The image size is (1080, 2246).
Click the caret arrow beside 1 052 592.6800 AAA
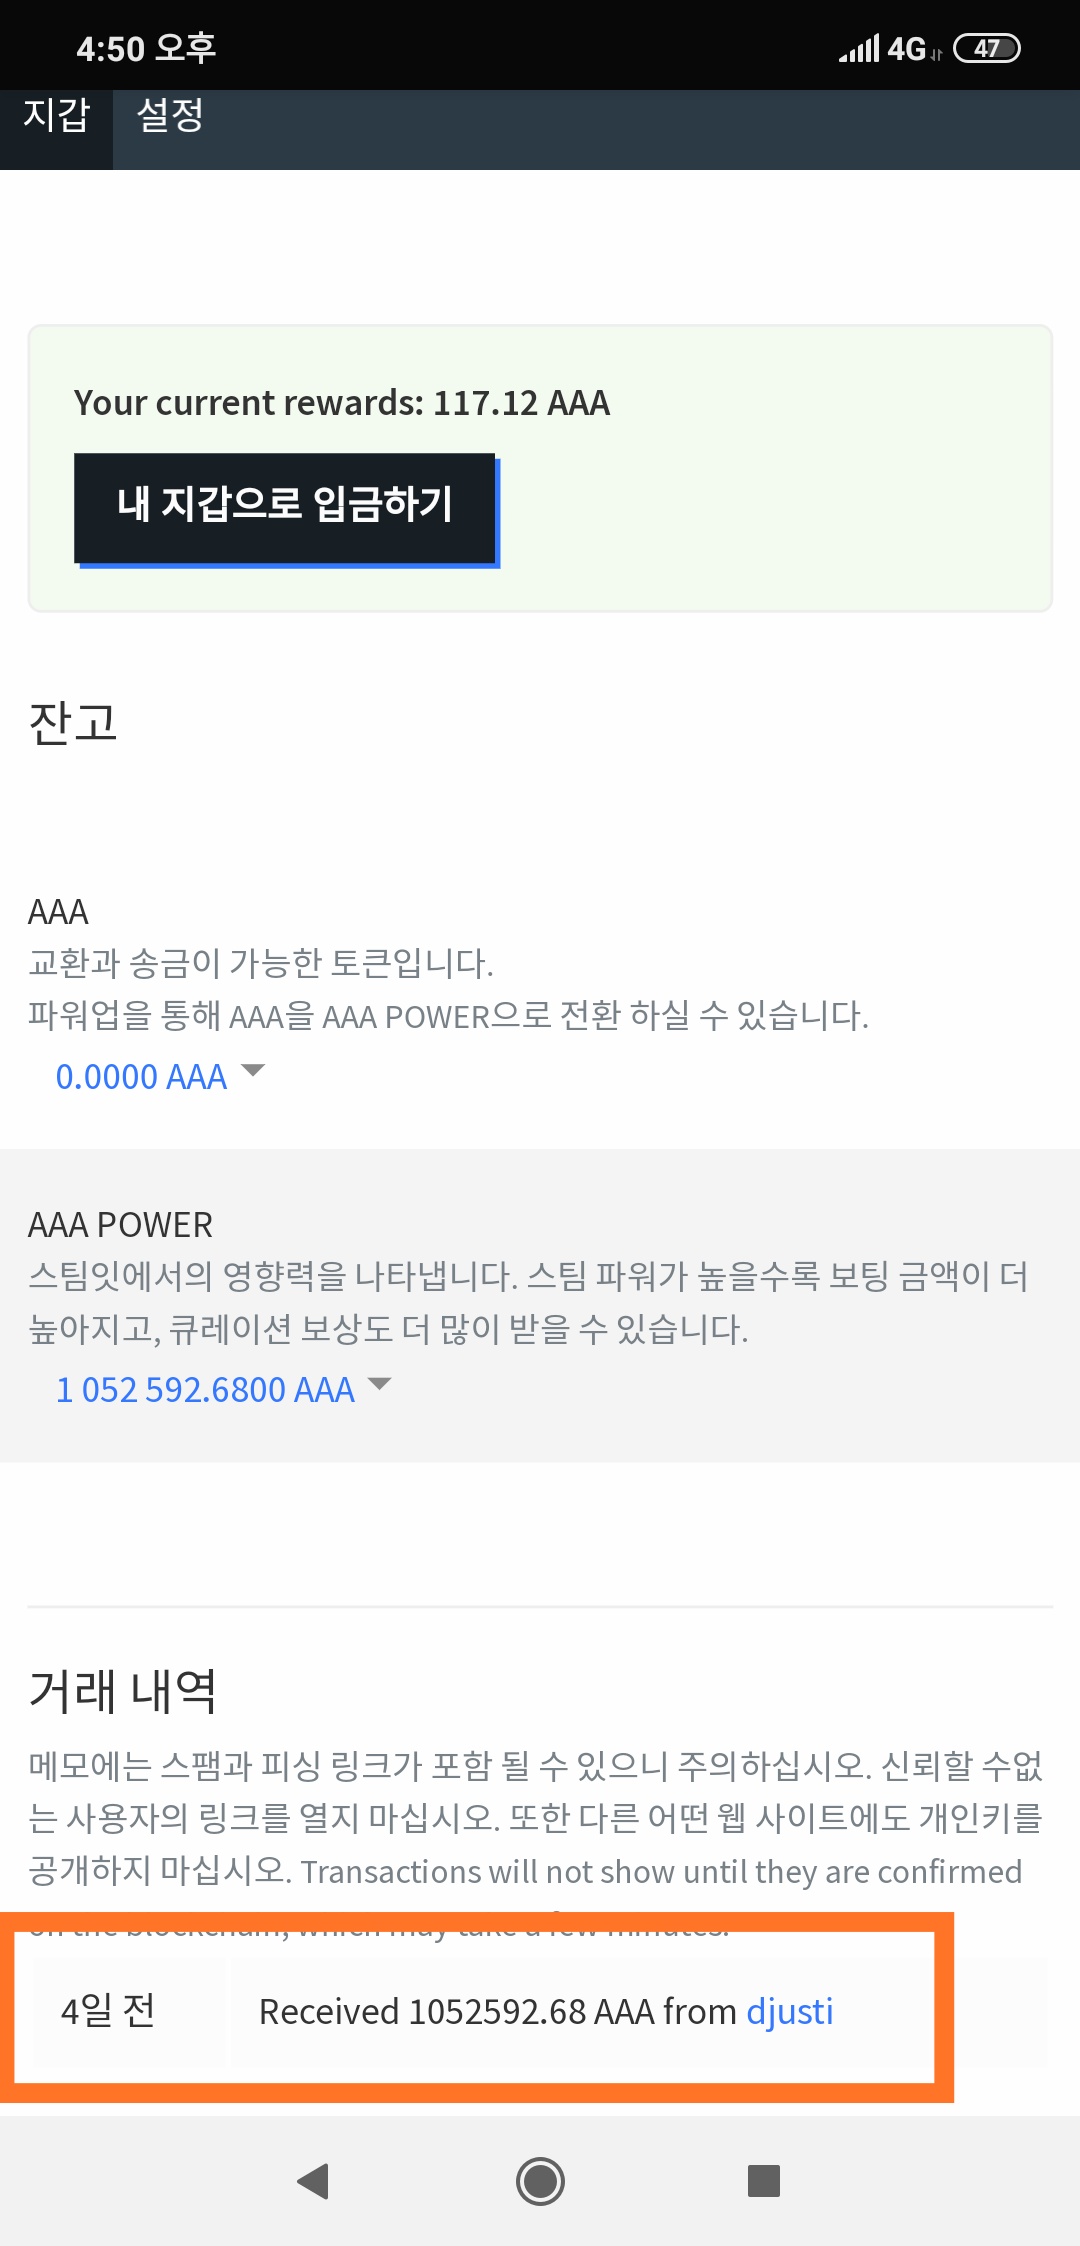(380, 1384)
